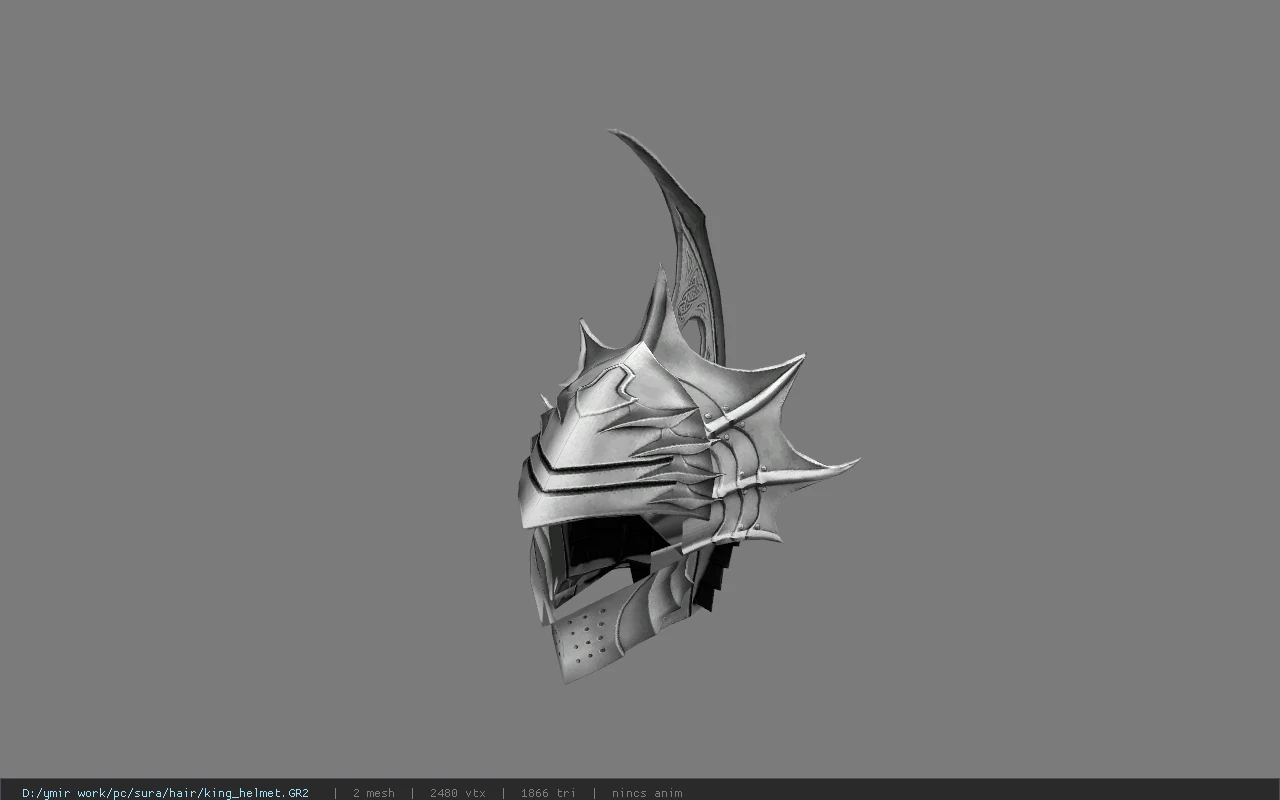Click the "2 mesh" status entry
The image size is (1280, 800).
373,793
